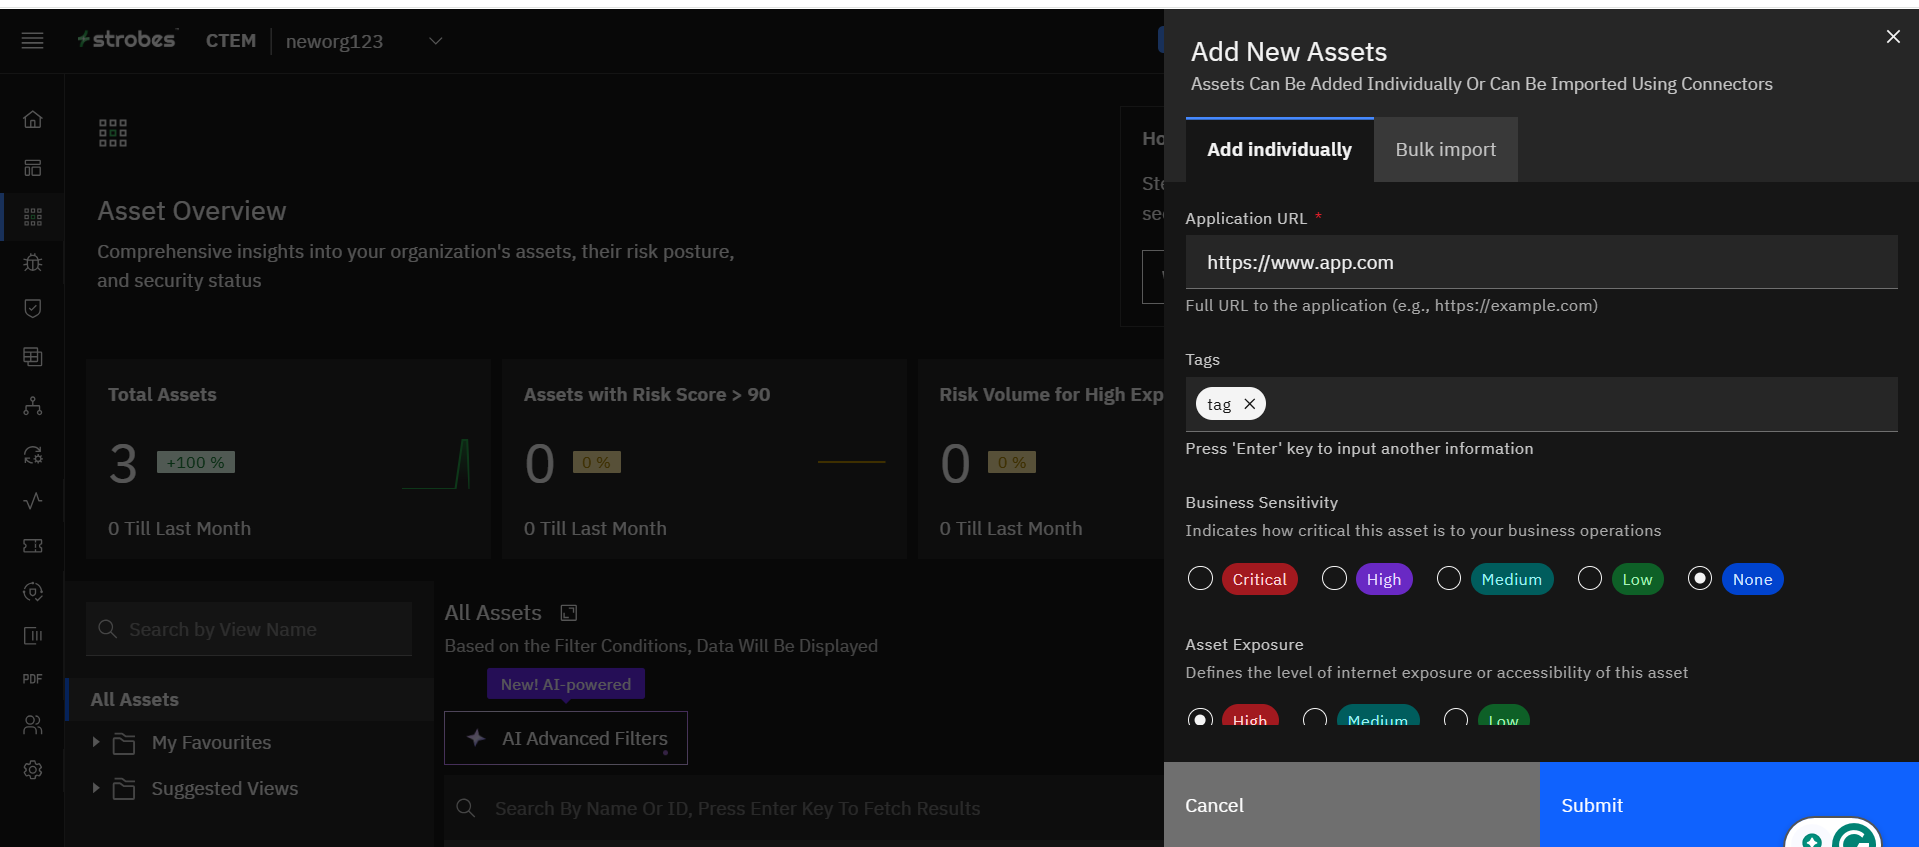Select the purple High sensitivity badge
Image resolution: width=1919 pixels, height=847 pixels.
pyautogui.click(x=1383, y=579)
